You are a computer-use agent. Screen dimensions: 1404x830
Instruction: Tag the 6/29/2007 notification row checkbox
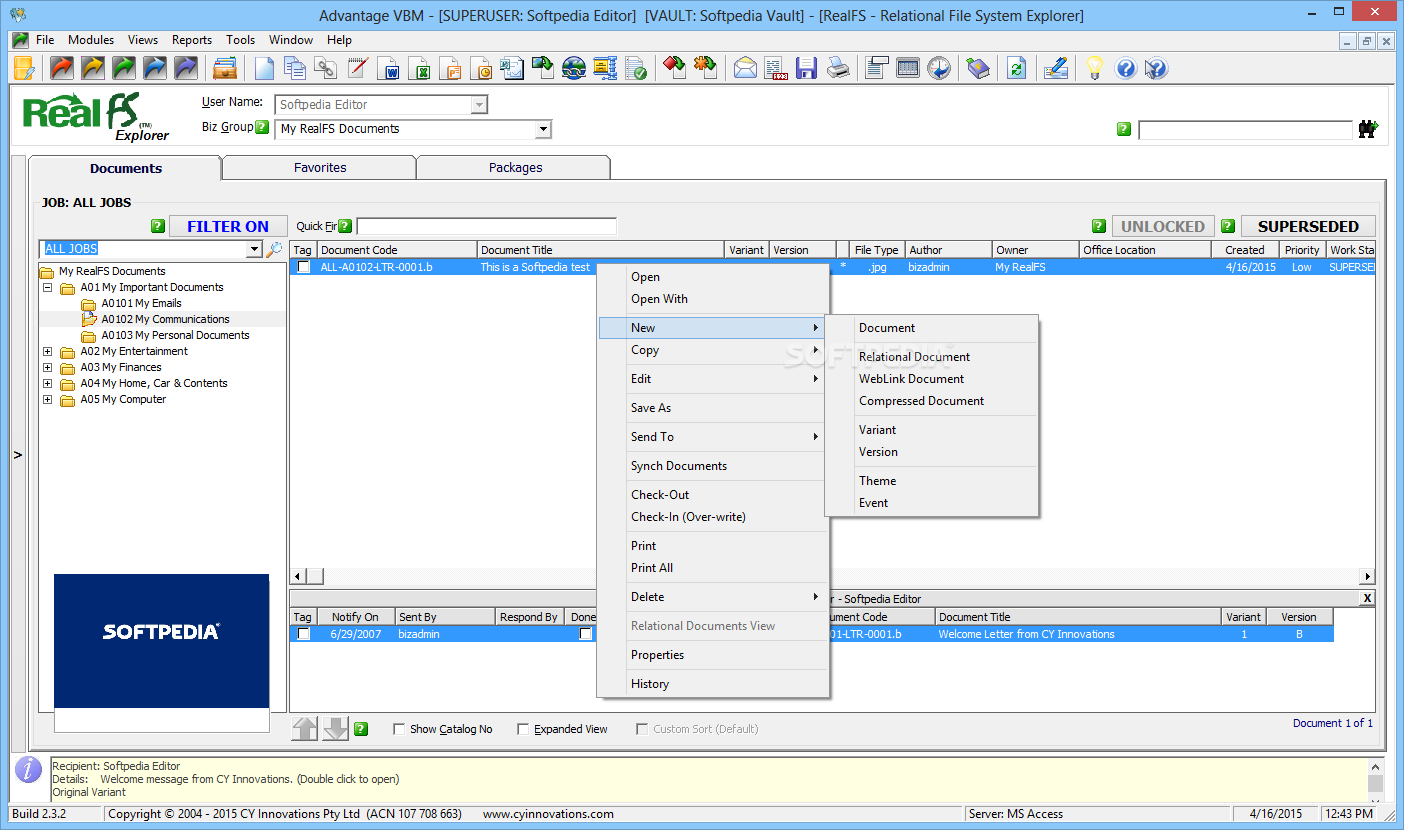click(304, 634)
